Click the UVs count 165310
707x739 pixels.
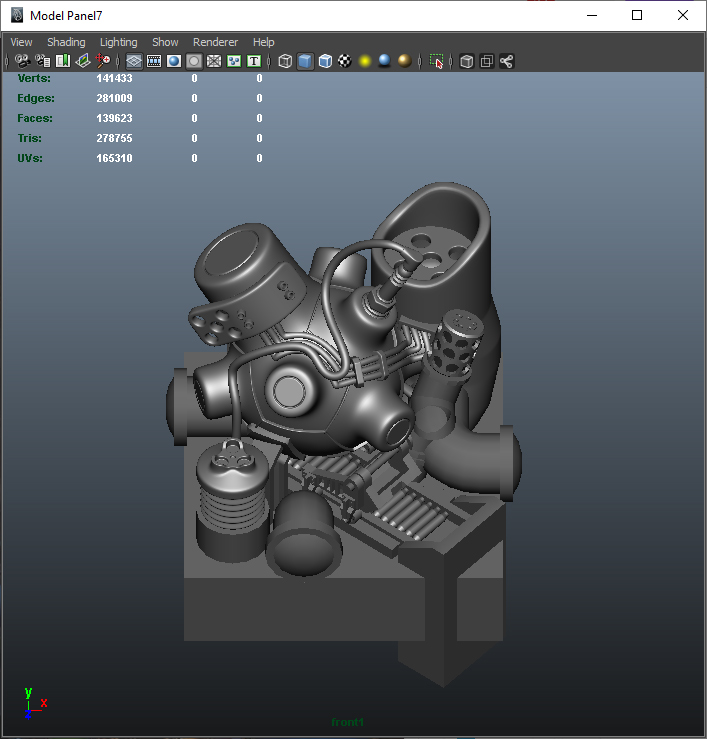(x=115, y=158)
